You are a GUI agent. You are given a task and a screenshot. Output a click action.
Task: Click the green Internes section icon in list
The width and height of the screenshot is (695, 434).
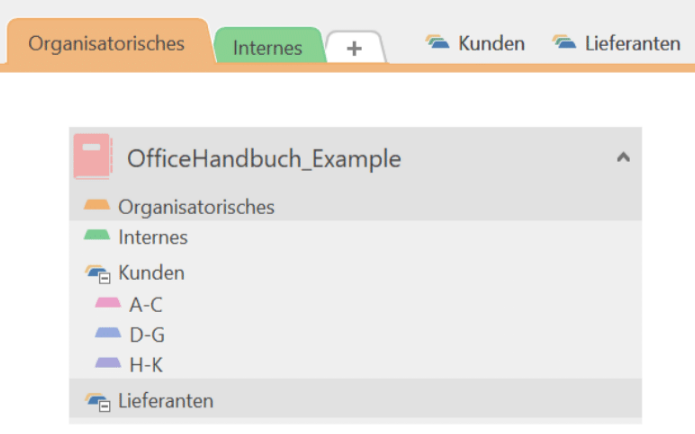tap(97, 237)
